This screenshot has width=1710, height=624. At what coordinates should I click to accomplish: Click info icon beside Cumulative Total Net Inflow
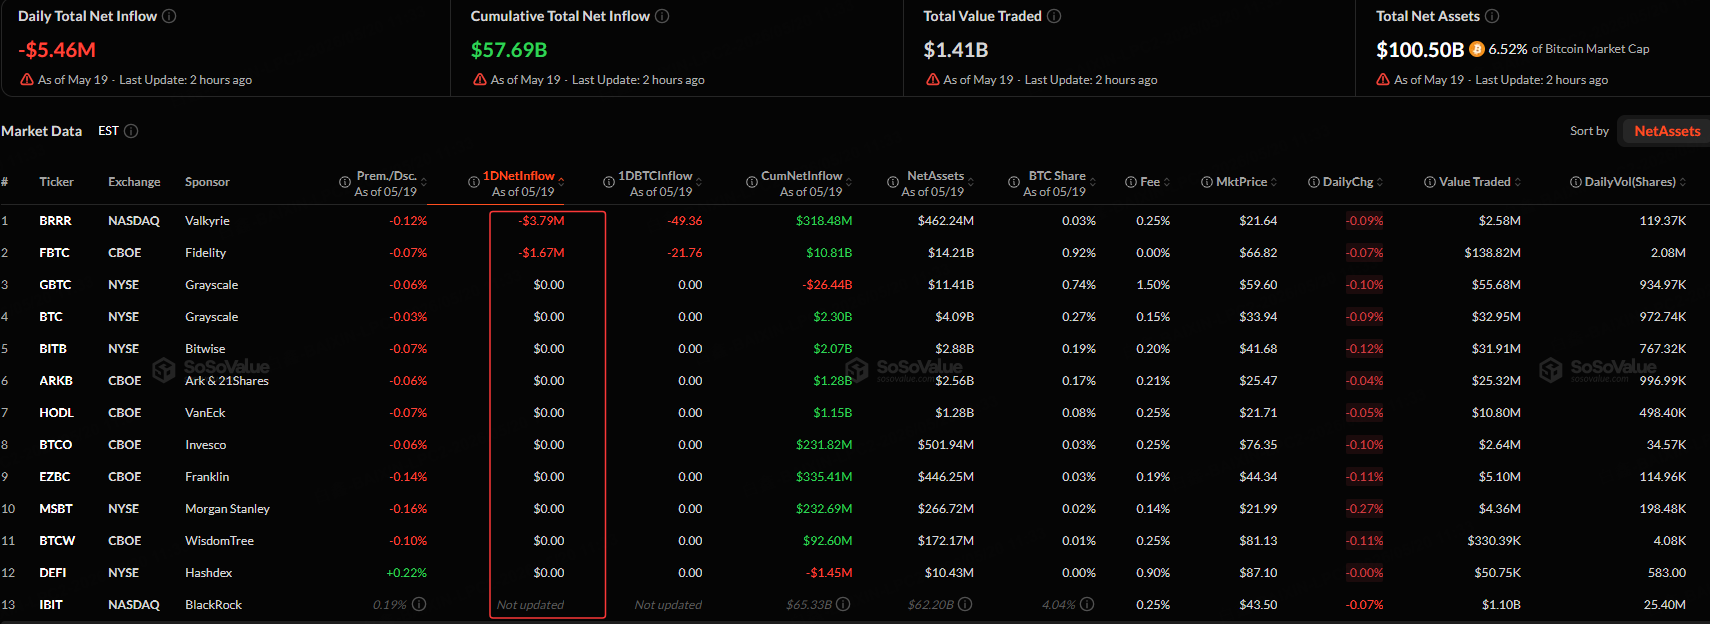click(662, 16)
